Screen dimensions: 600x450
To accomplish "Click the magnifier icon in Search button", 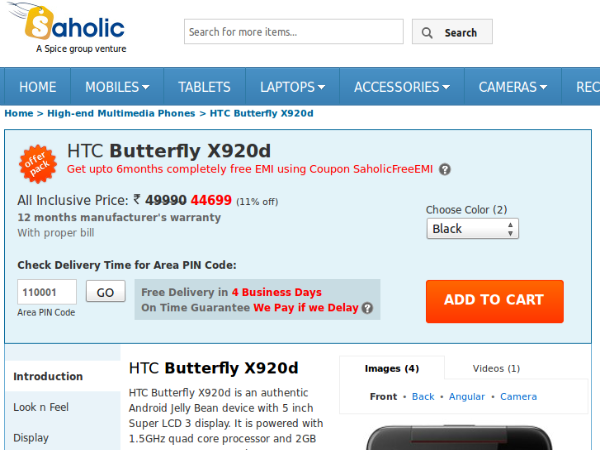I will 428,33.
